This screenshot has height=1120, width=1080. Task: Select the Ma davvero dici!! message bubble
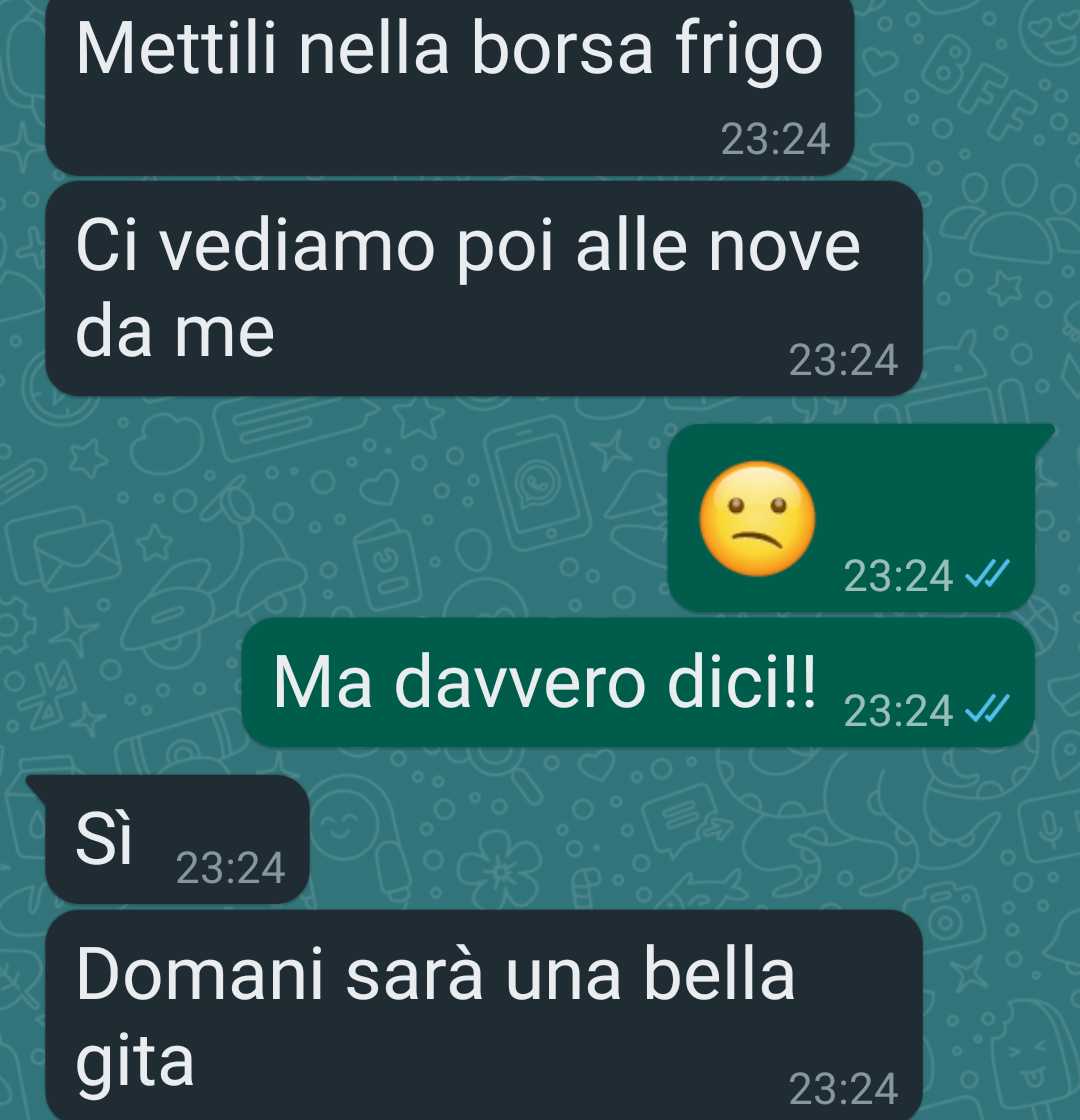tap(638, 683)
